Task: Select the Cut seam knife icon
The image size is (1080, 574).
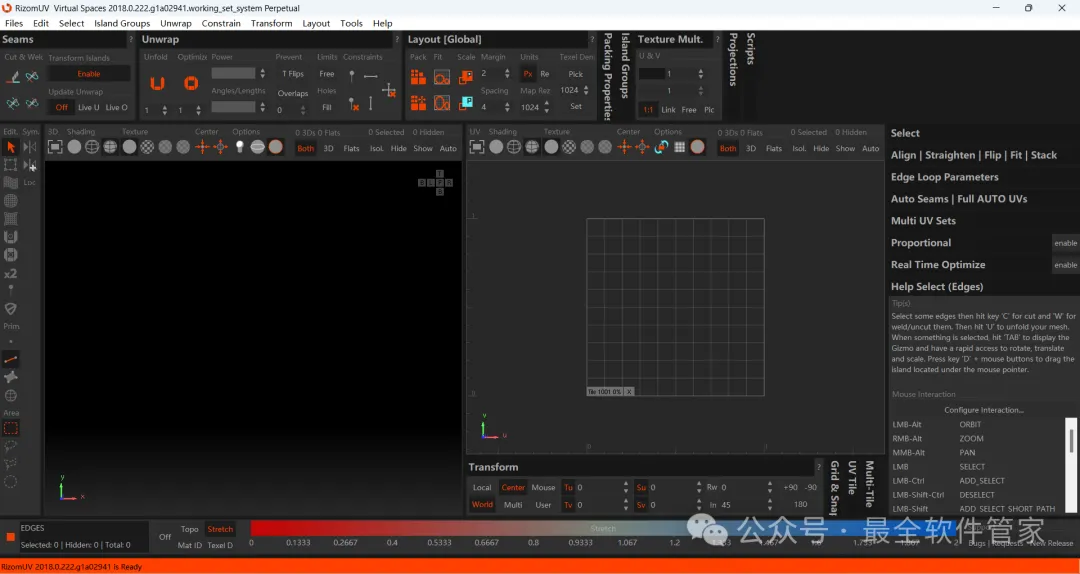Action: click(12, 76)
